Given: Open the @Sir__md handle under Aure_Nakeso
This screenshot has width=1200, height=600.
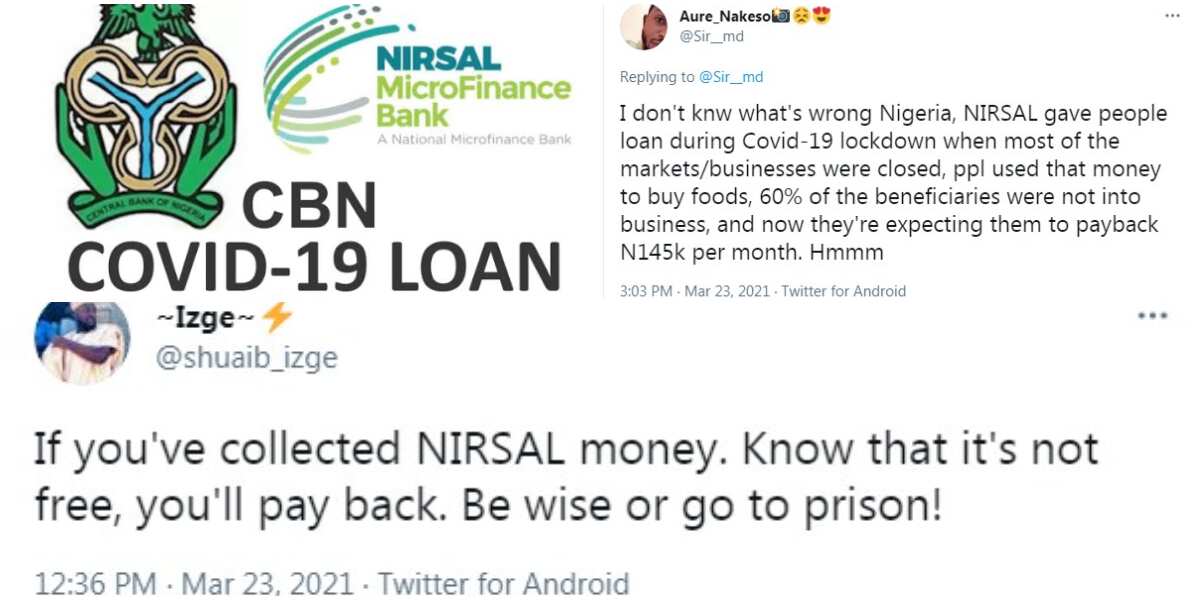Looking at the screenshot, I should coord(711,37).
